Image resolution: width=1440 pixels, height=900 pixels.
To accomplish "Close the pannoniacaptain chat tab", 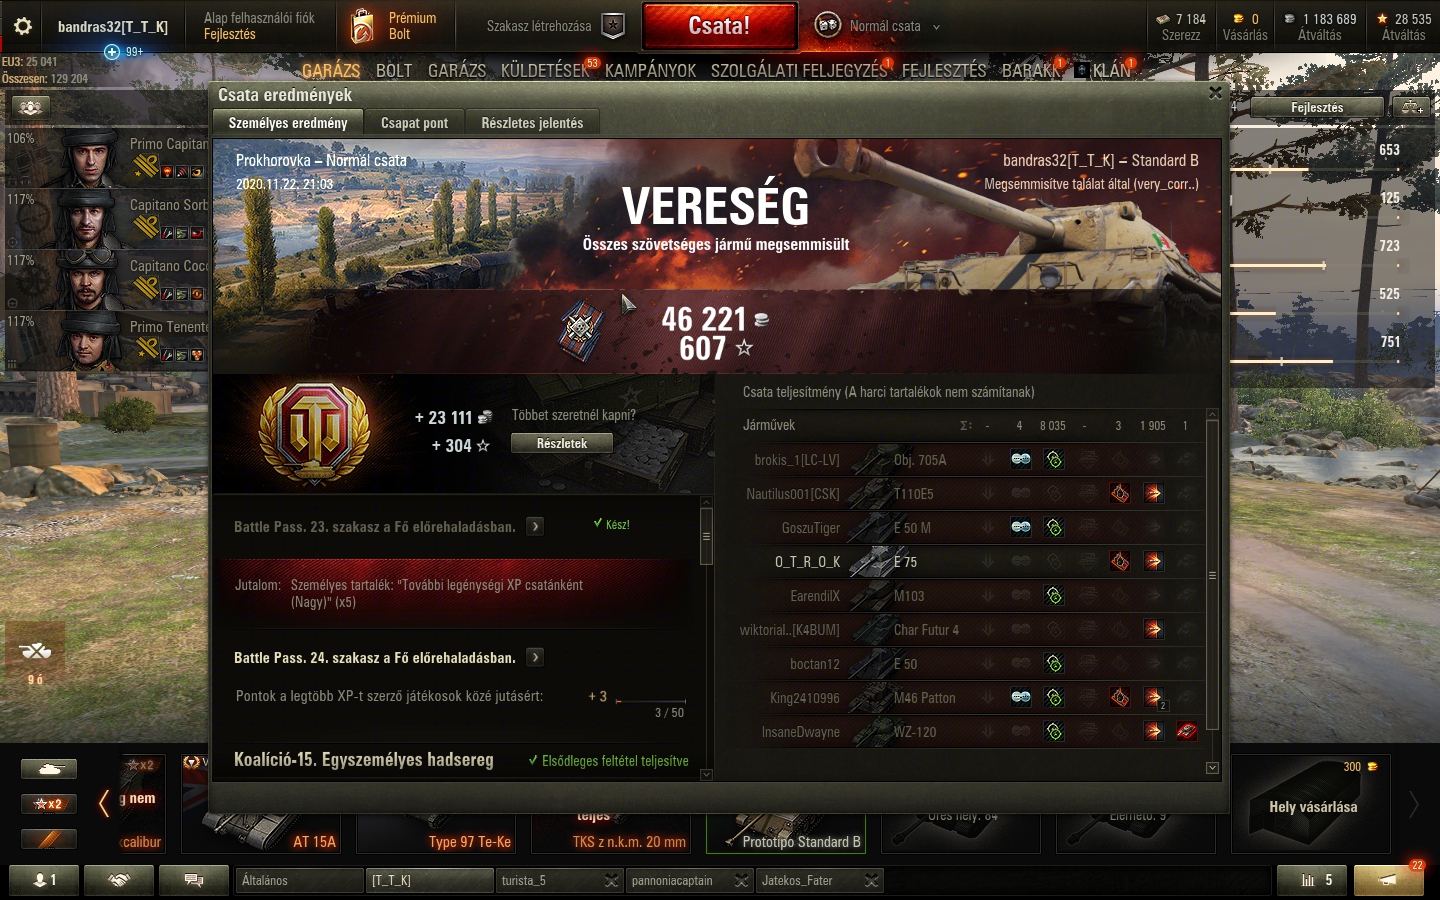I will coord(741,880).
